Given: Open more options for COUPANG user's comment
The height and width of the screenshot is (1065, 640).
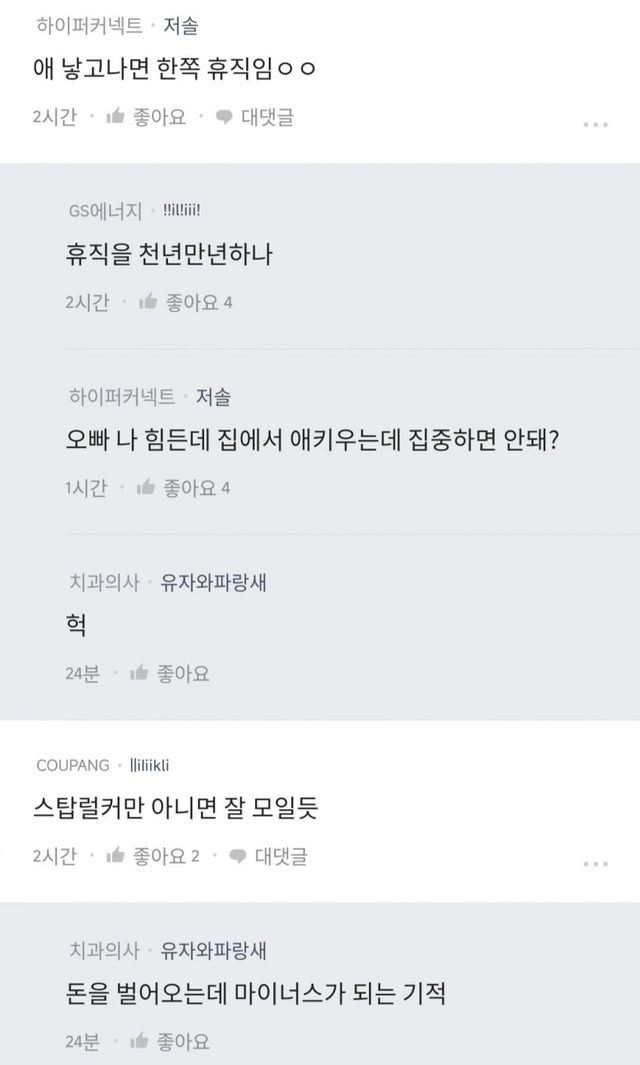Looking at the screenshot, I should 595,864.
